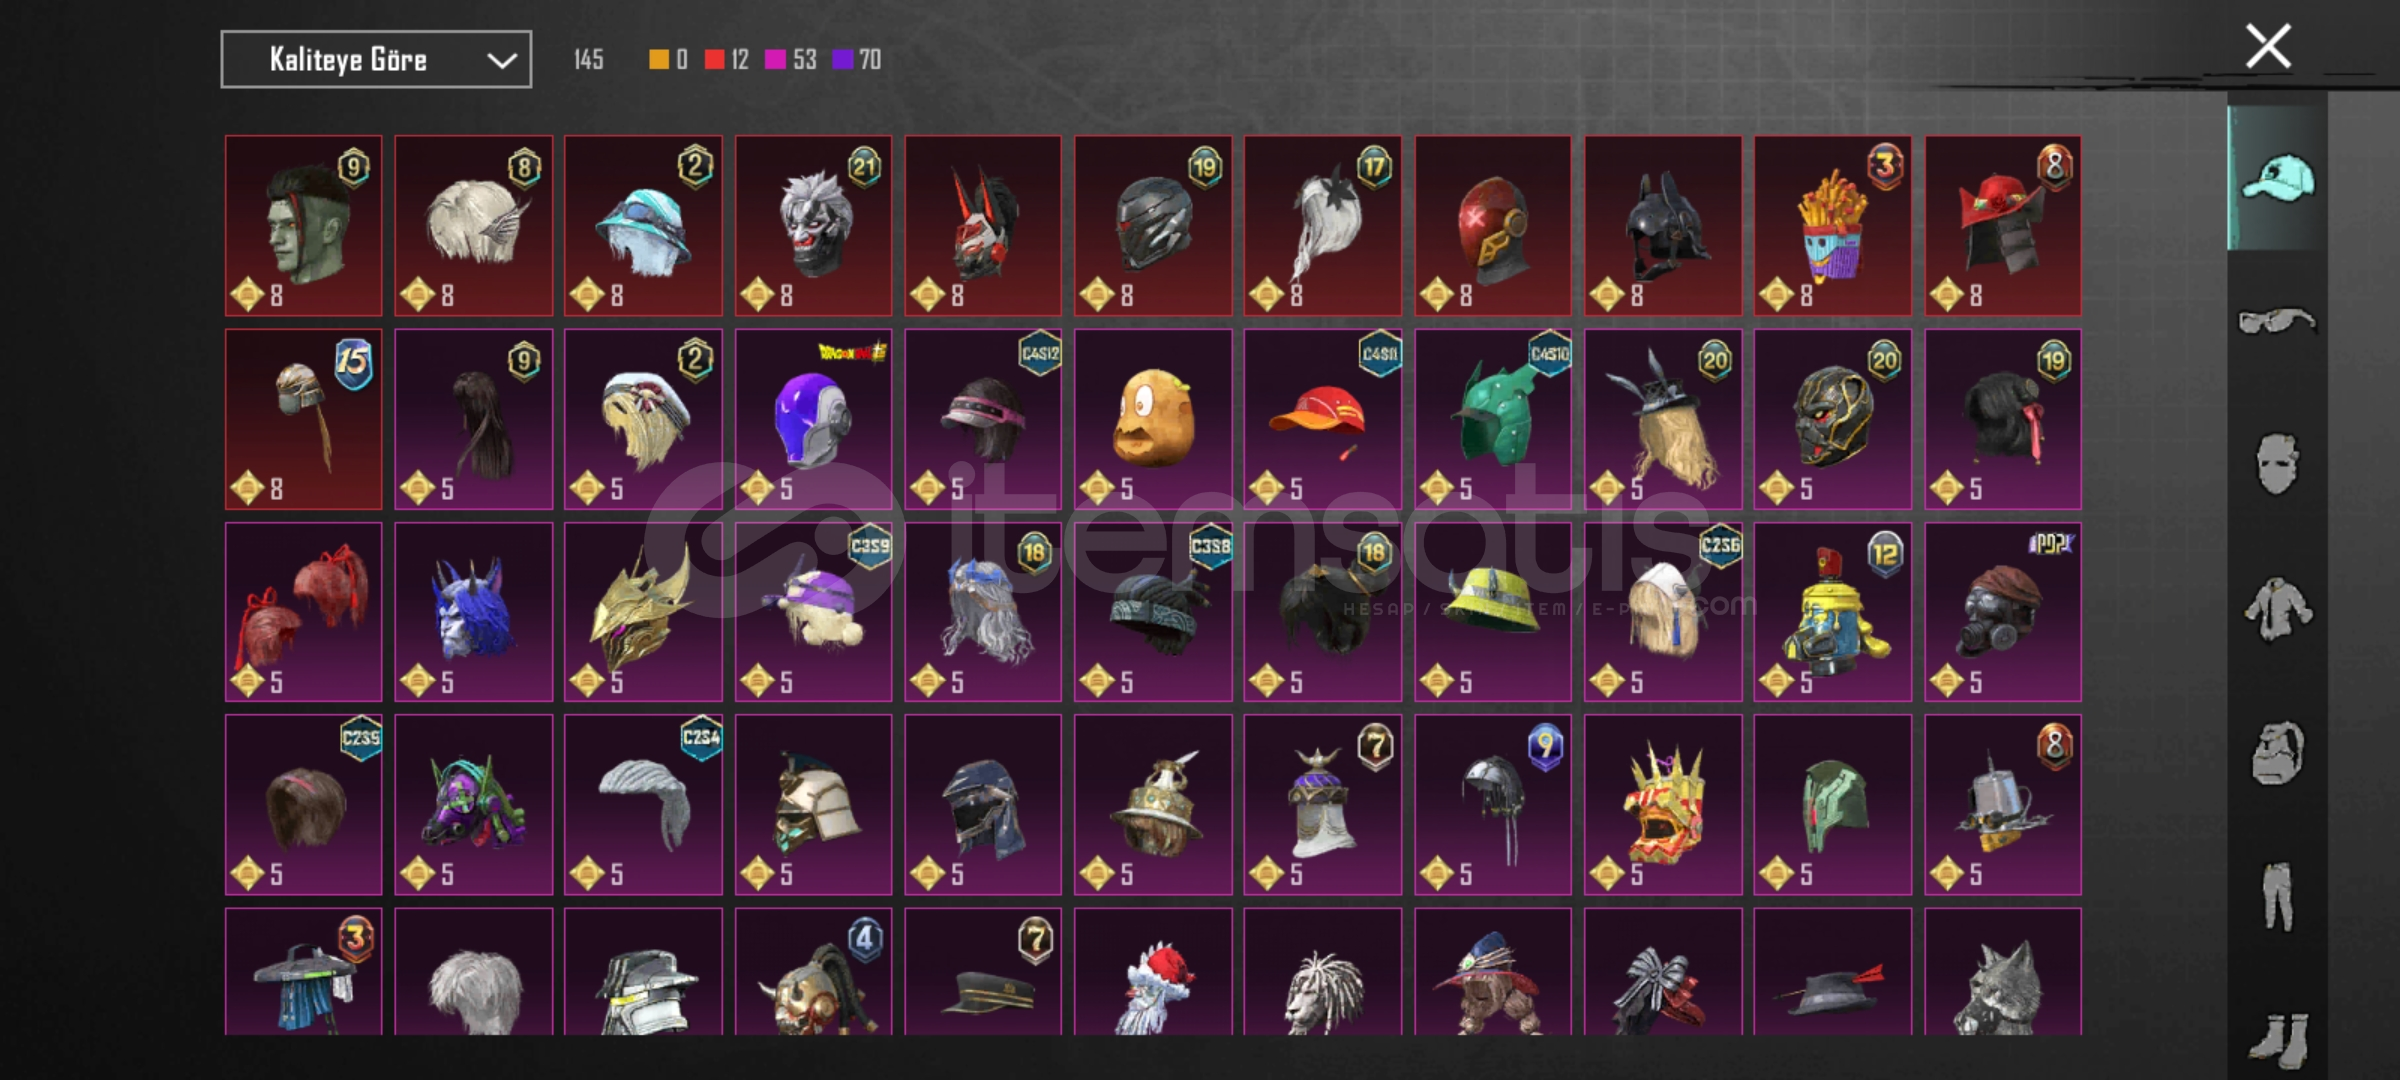Close the inventory with the X button
The width and height of the screenshot is (2400, 1080).
tap(2268, 46)
